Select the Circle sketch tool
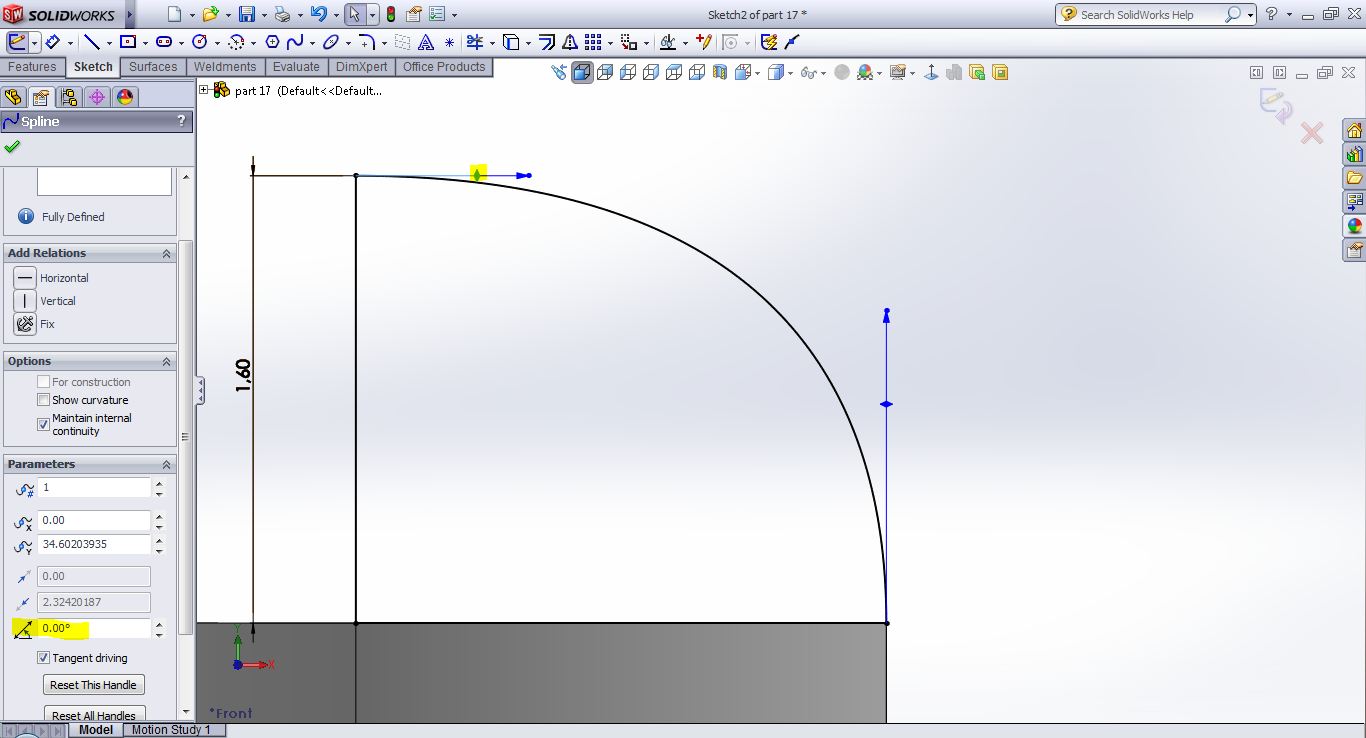This screenshot has height=738, width=1366. click(x=200, y=42)
